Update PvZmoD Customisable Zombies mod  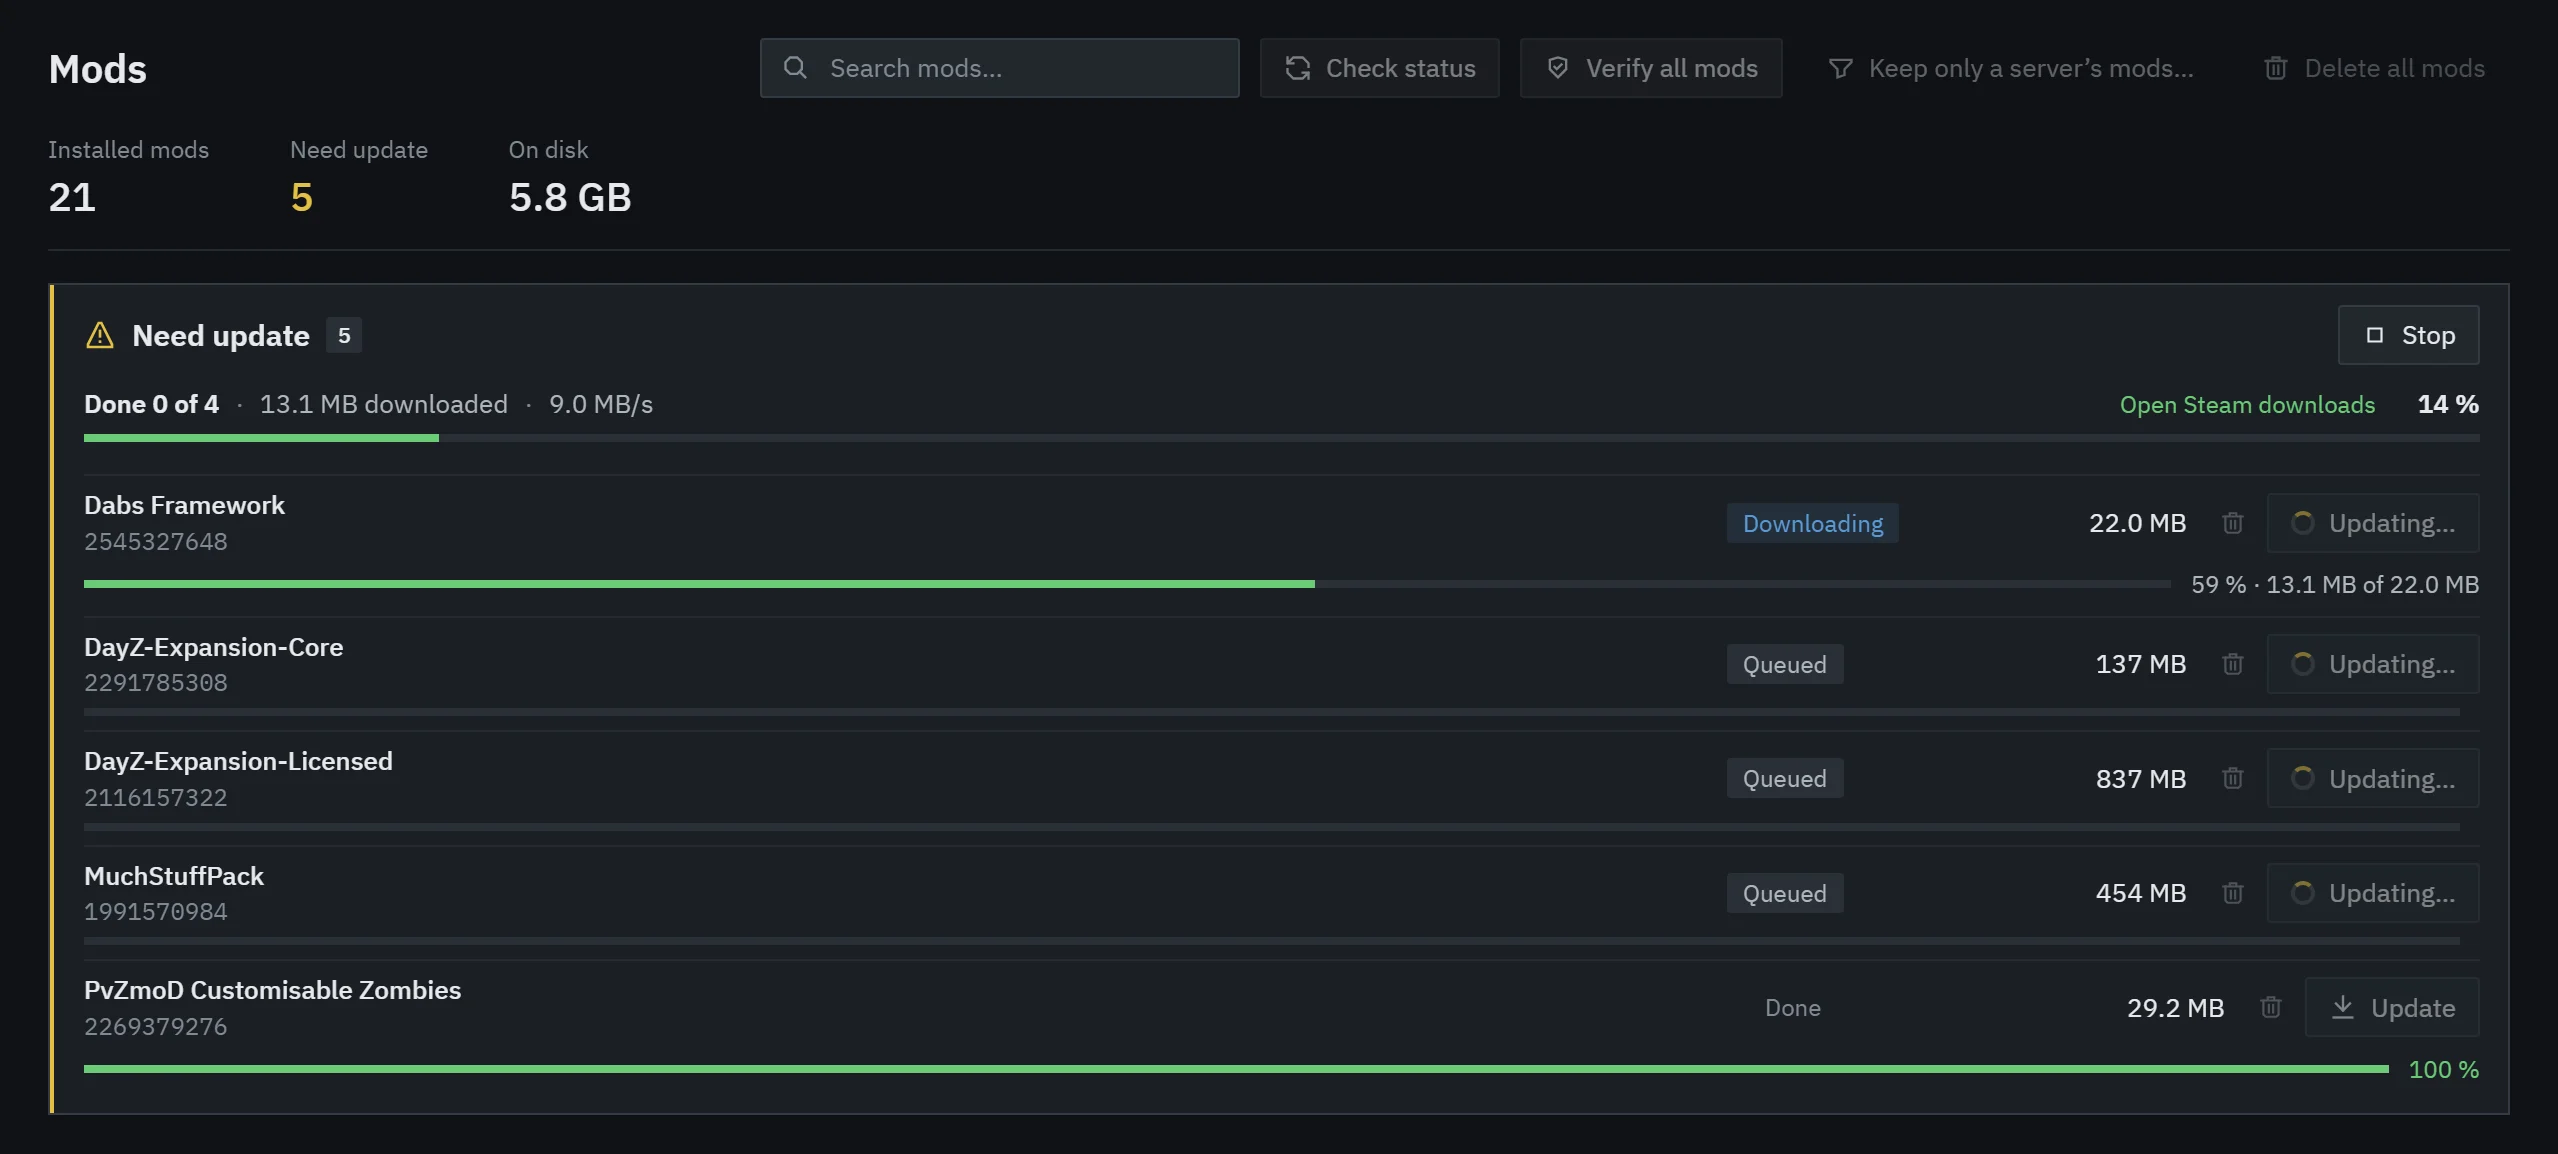coord(2391,1007)
